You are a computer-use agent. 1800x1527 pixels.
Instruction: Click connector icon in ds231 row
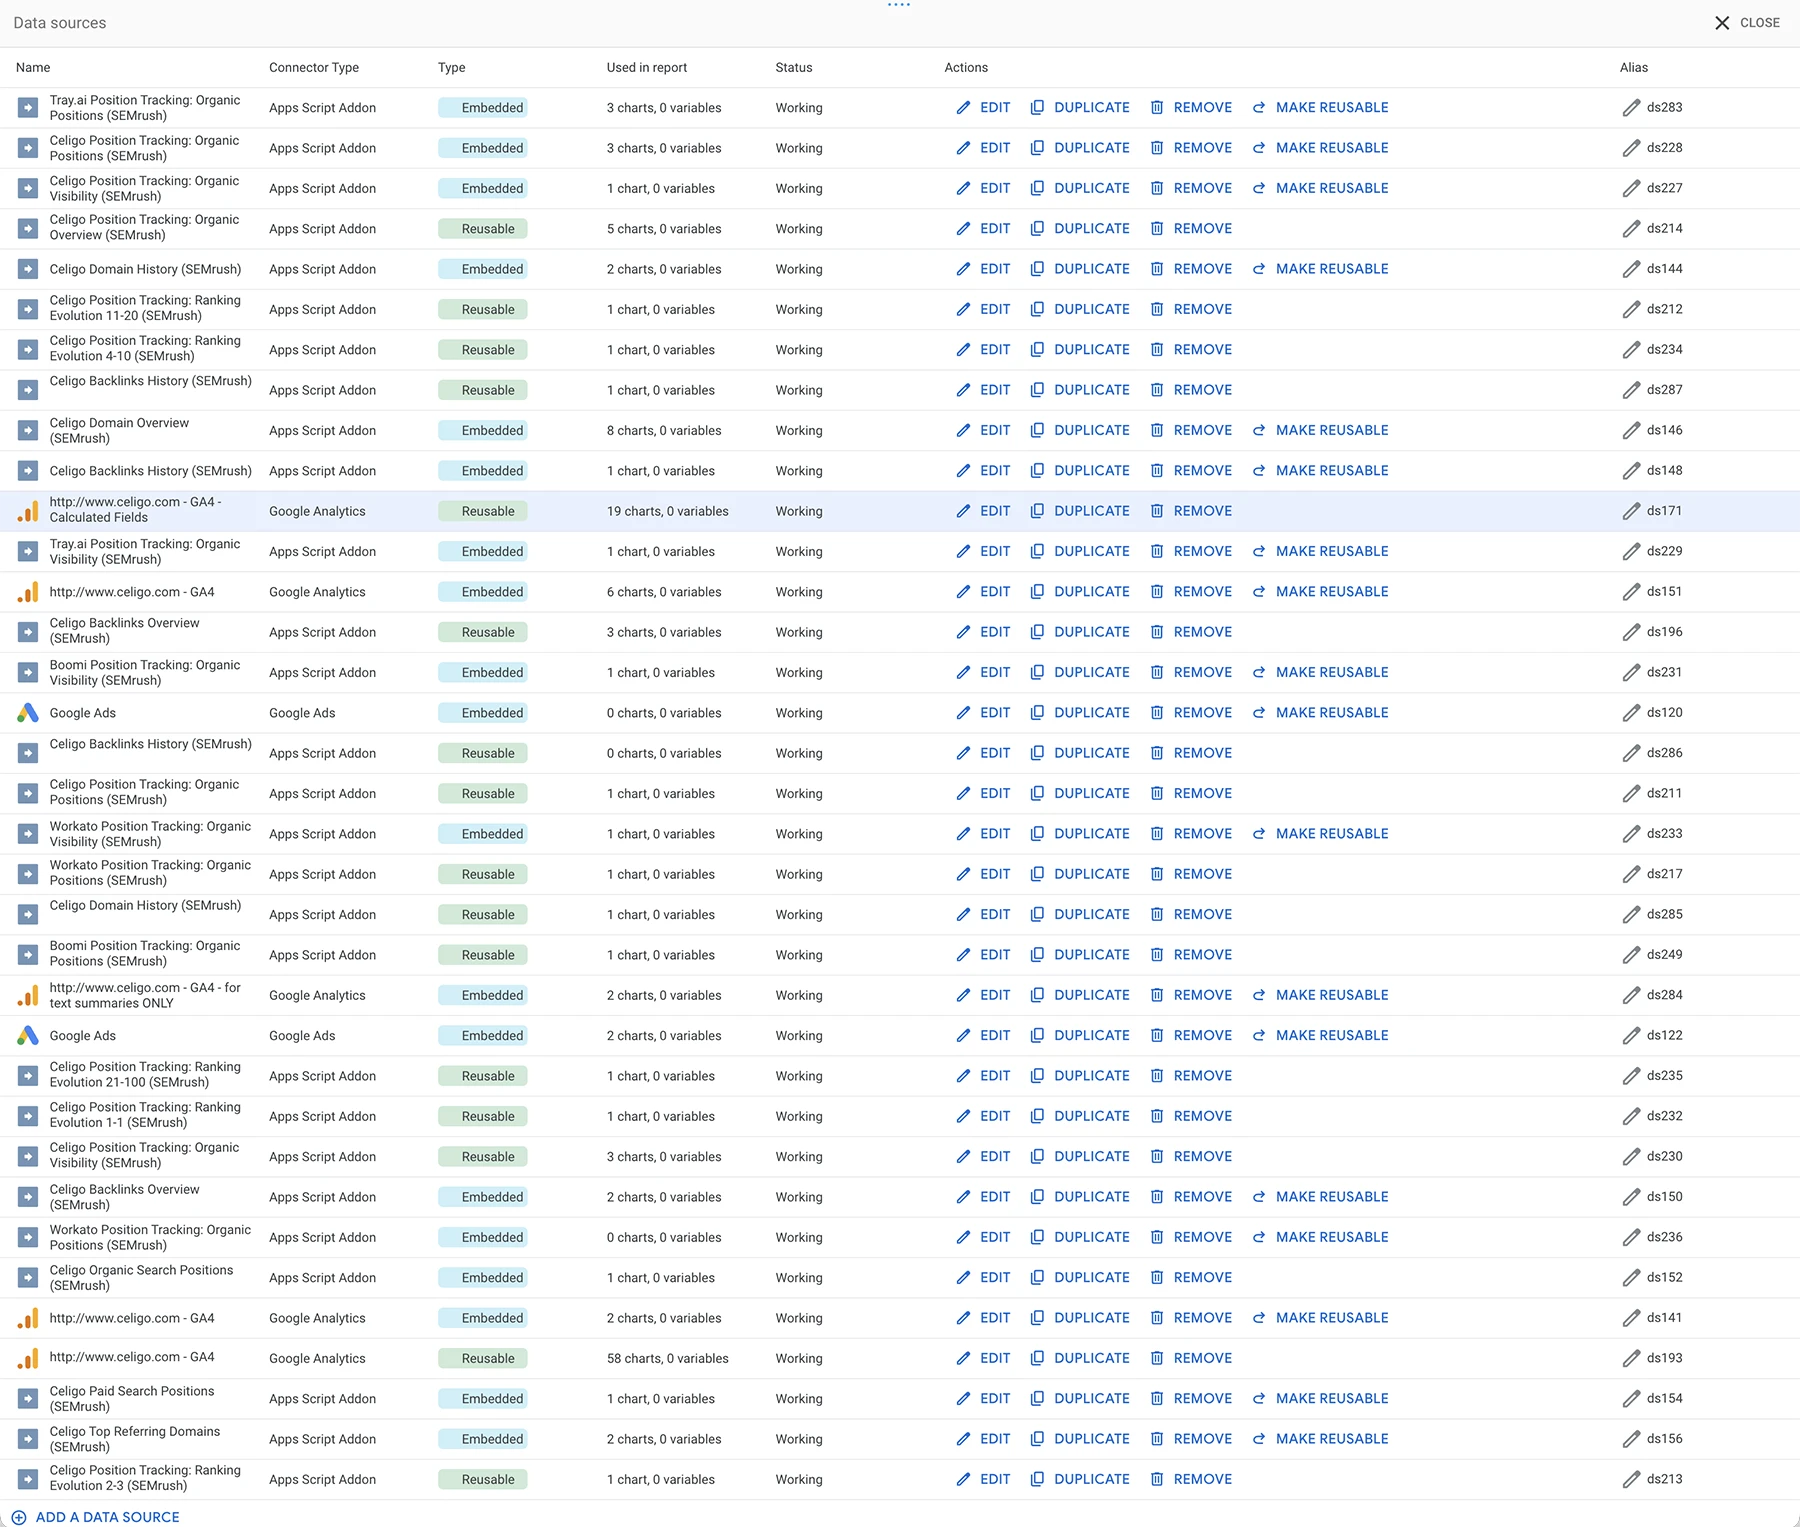pos(28,672)
